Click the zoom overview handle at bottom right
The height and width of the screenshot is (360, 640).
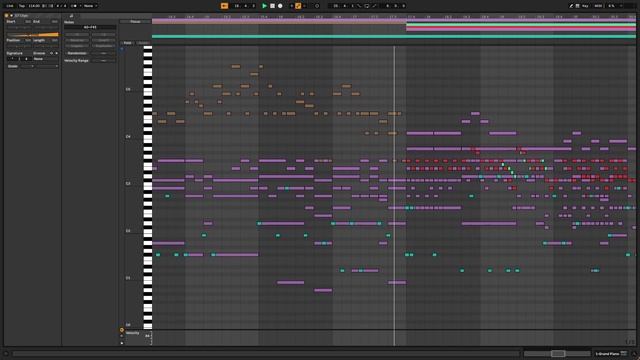tap(558, 353)
